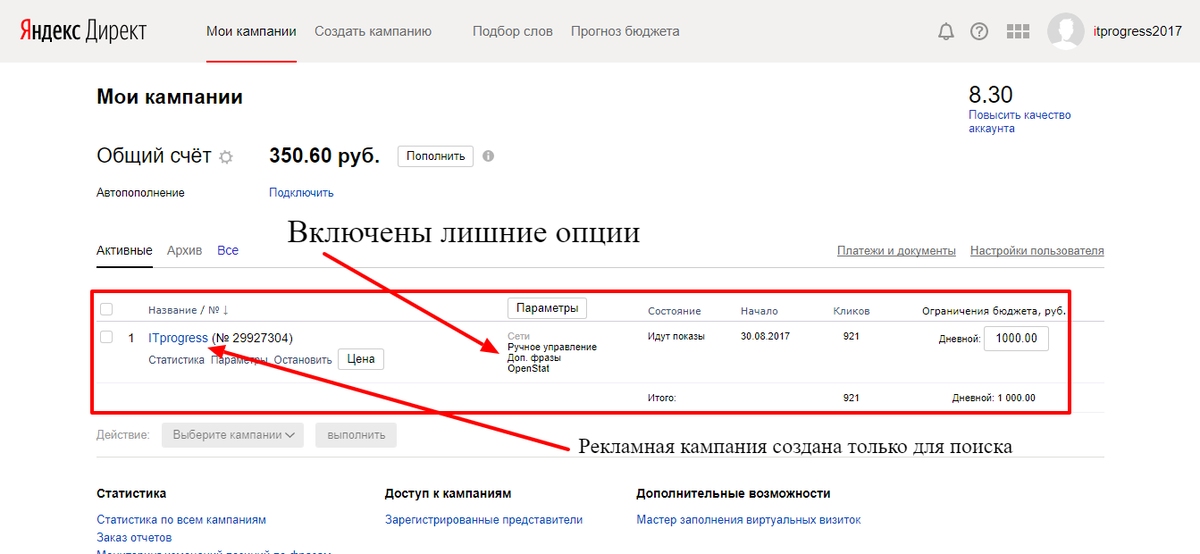Click the Идут показы status text

point(676,336)
